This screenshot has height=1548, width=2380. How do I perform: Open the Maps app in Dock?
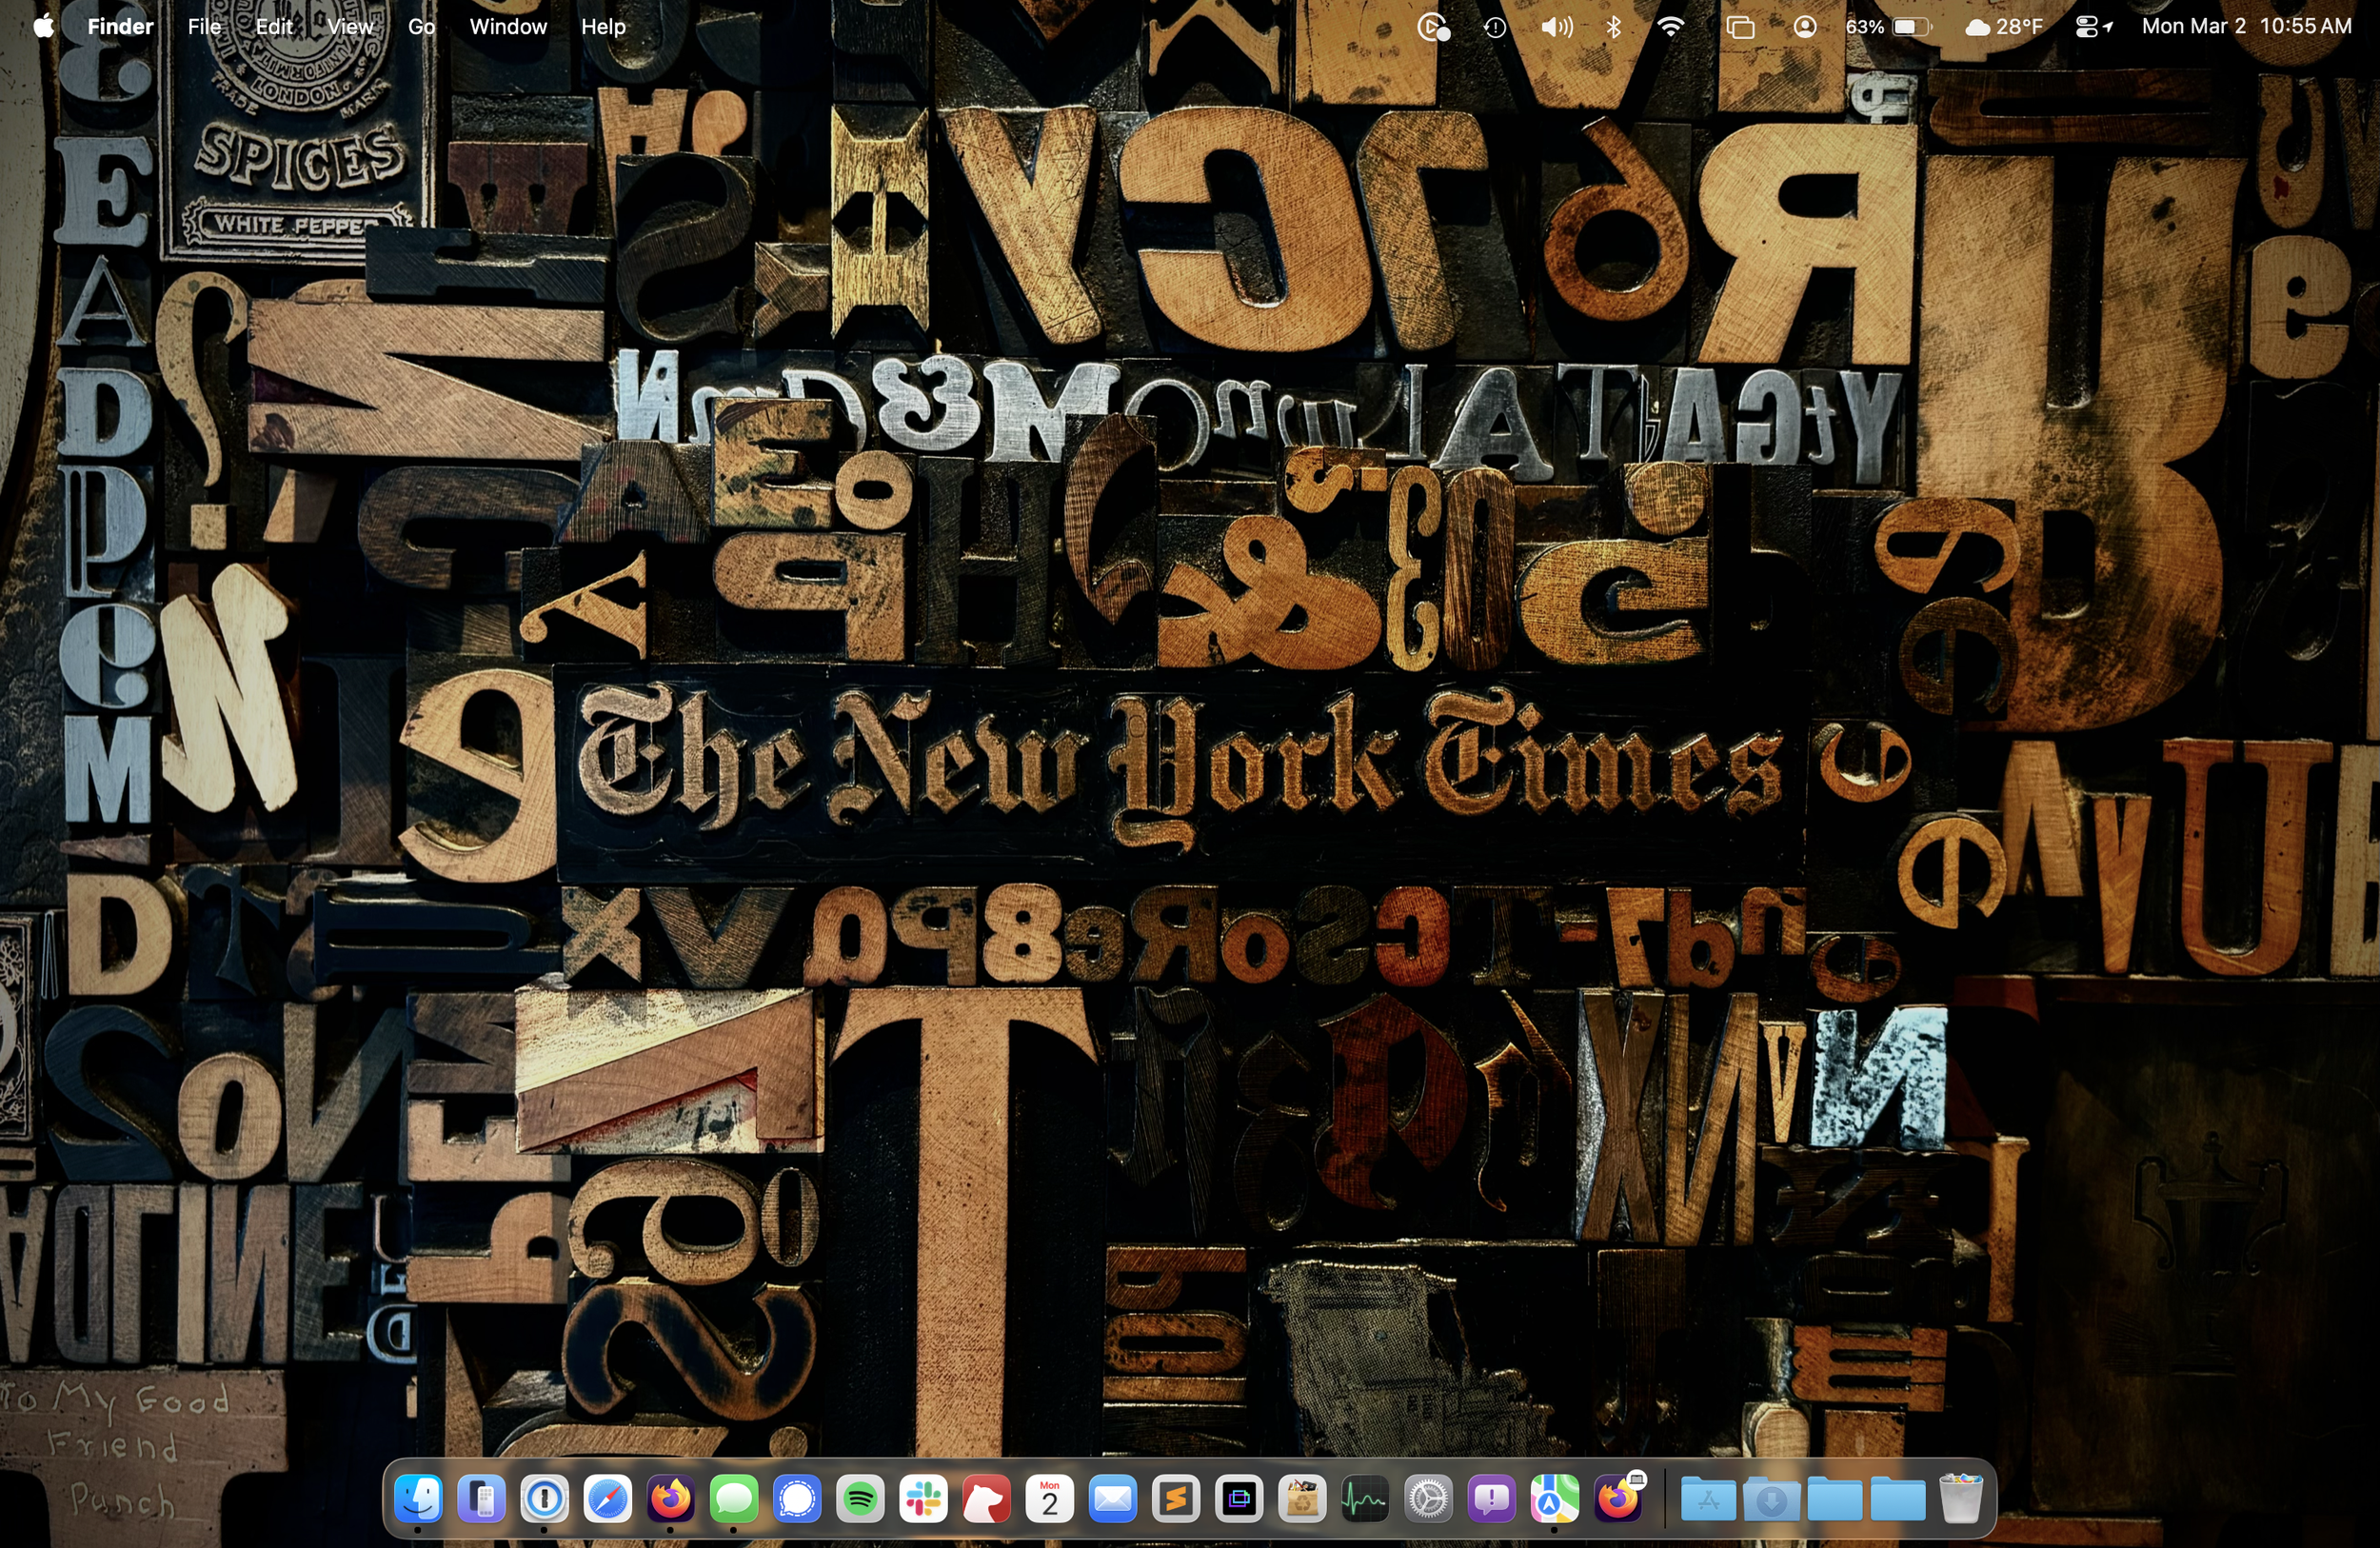point(1554,1499)
